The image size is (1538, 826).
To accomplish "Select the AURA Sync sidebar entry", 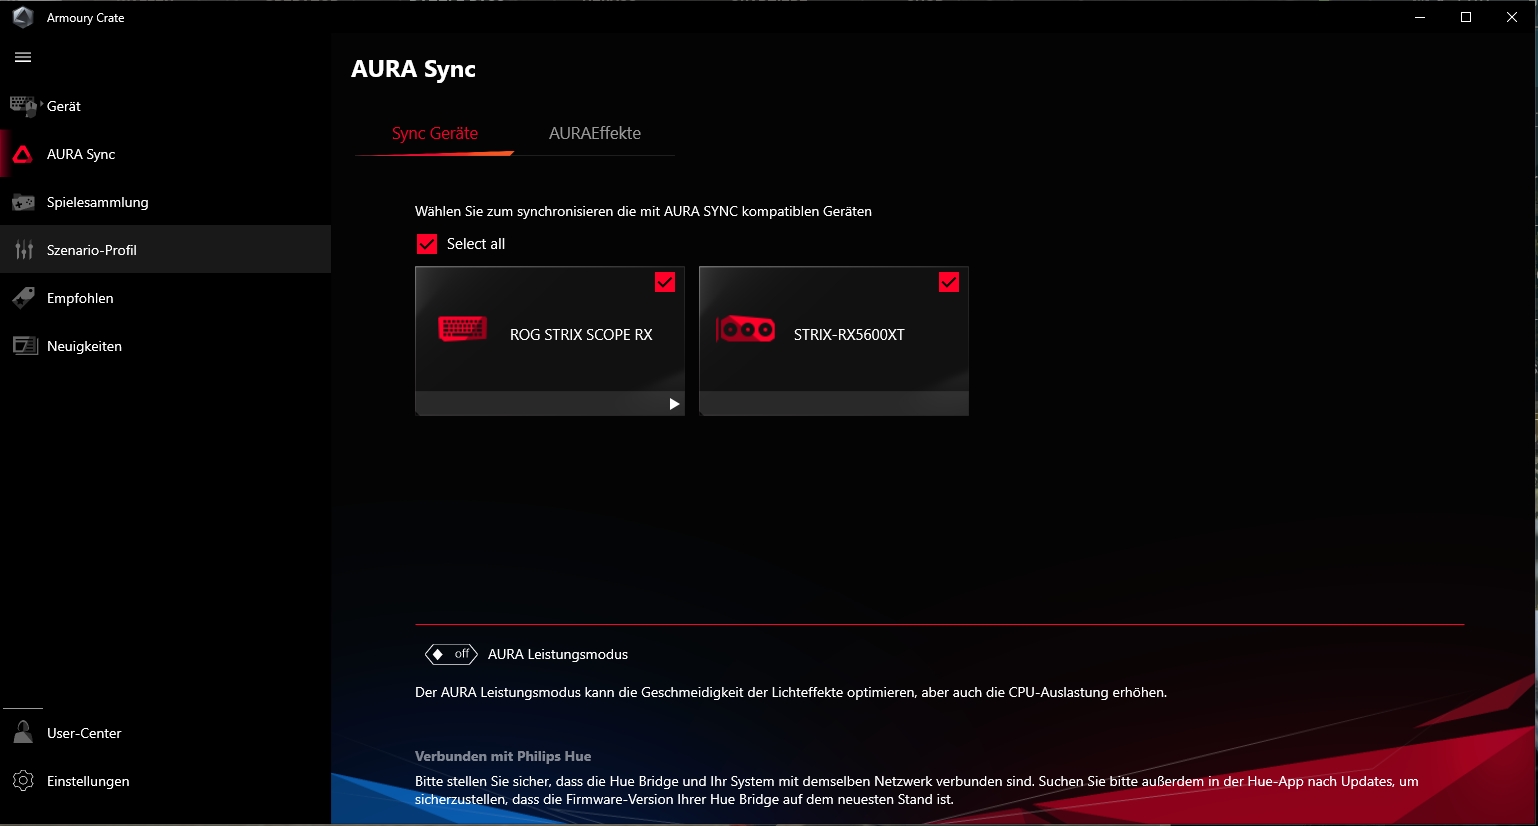I will point(166,154).
